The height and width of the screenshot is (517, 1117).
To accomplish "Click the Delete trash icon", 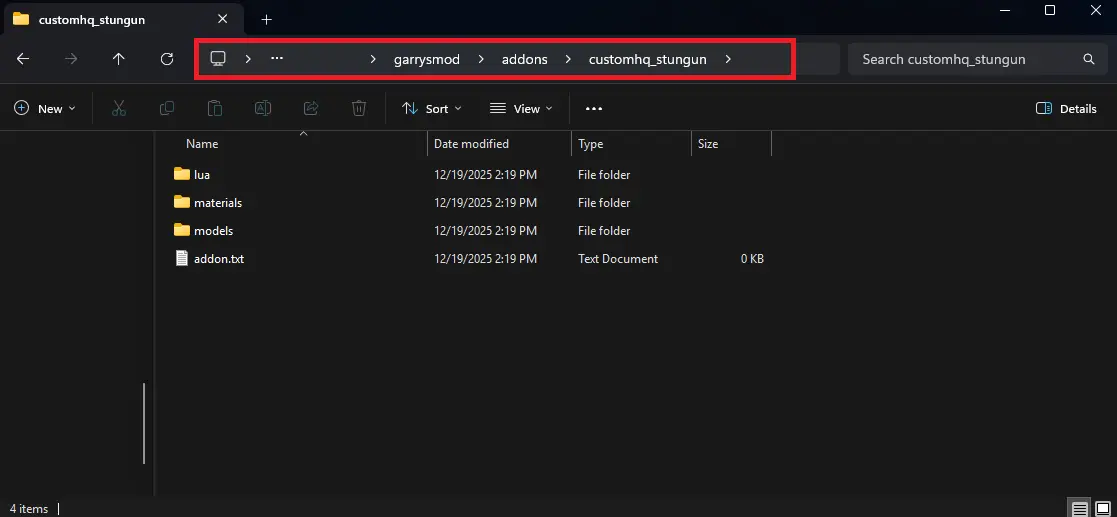I will tap(359, 108).
